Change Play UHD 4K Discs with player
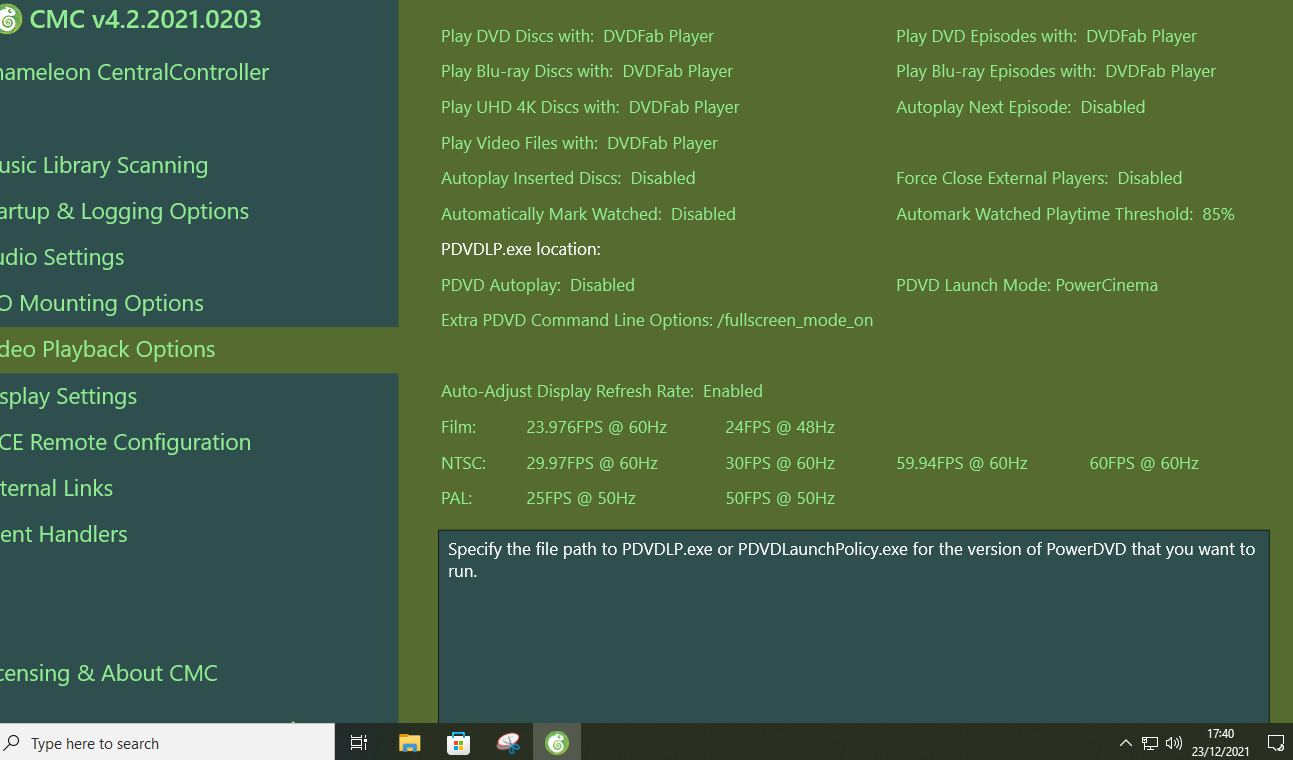Viewport: 1293px width, 760px height. 590,107
